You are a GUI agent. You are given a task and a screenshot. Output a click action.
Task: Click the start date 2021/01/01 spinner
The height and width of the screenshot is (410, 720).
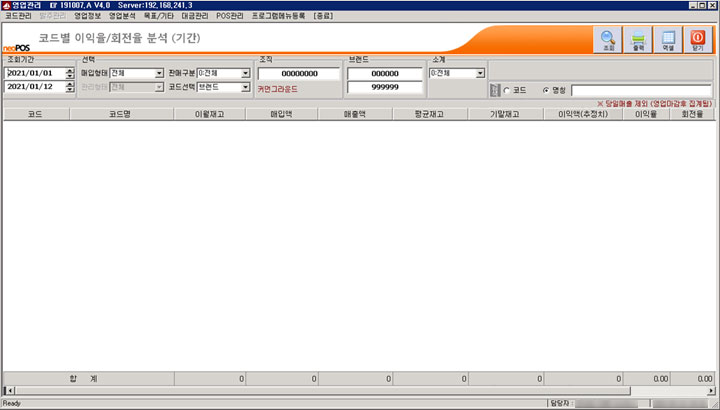click(x=70, y=73)
